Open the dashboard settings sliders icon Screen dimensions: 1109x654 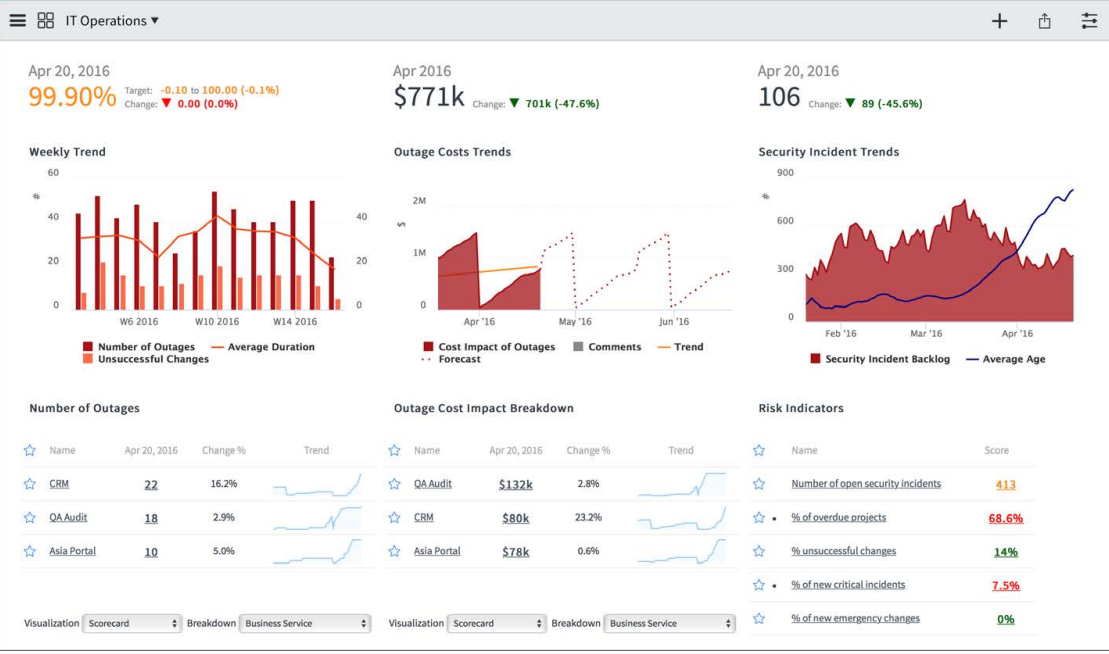click(1089, 21)
